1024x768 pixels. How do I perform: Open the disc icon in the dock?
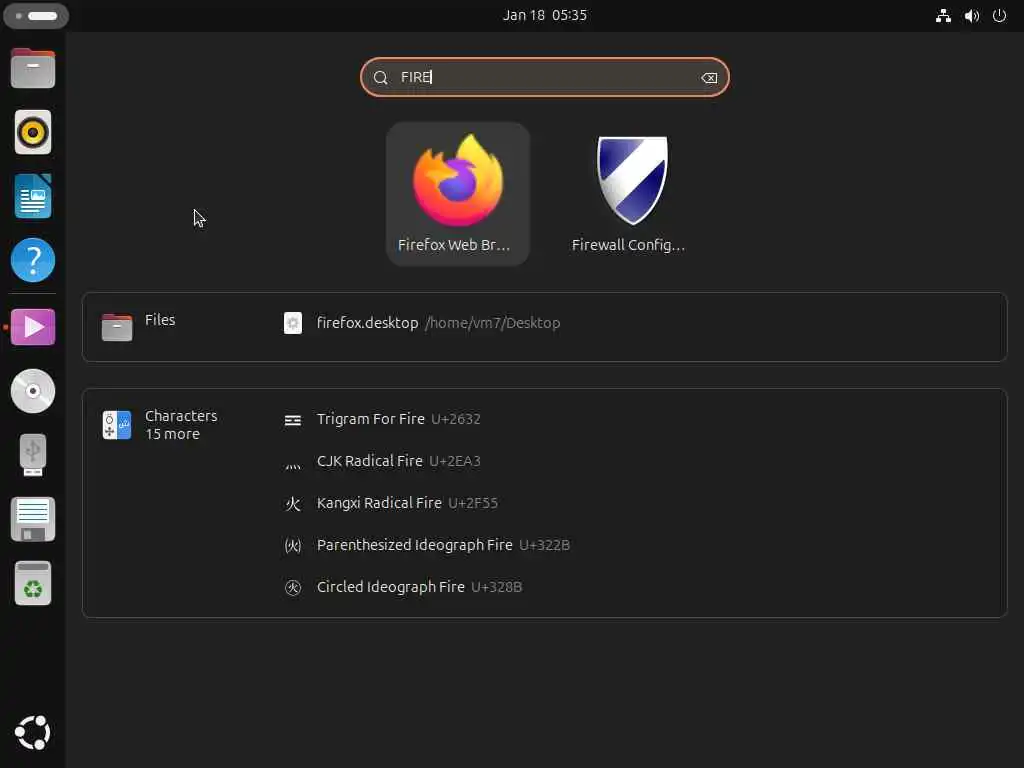pos(33,391)
